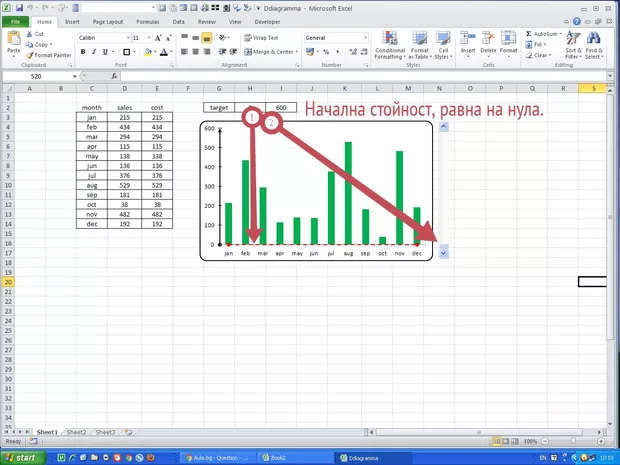Open the Name Box dropdown

pyautogui.click(x=74, y=76)
